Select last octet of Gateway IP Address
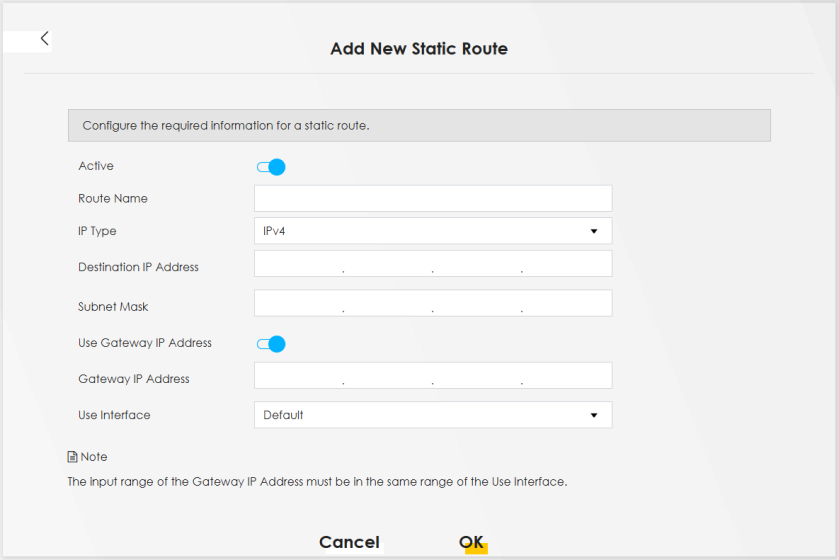 pyautogui.click(x=566, y=376)
